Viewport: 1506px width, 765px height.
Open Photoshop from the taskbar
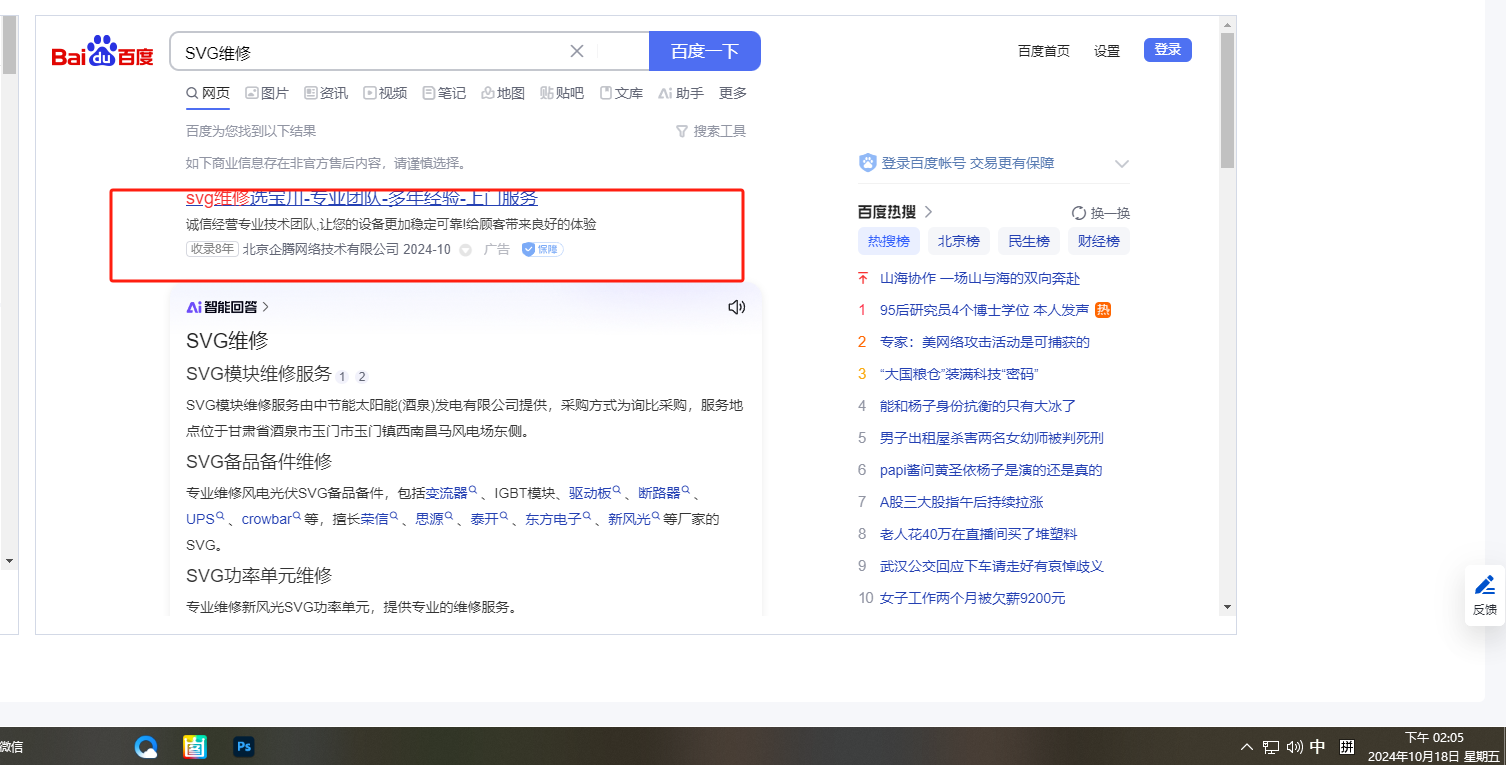pyautogui.click(x=243, y=746)
